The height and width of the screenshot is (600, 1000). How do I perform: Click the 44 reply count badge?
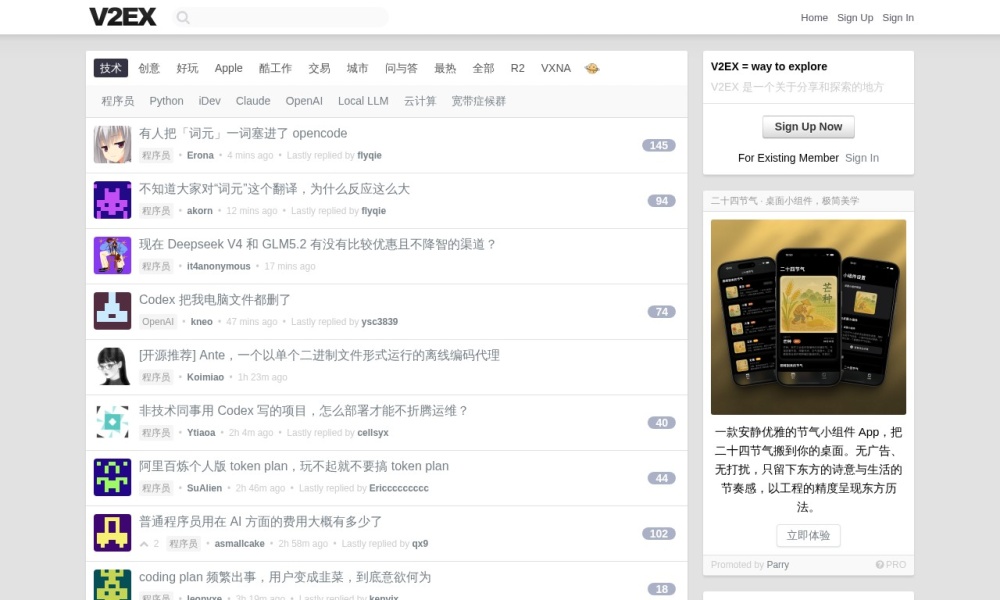click(x=661, y=478)
